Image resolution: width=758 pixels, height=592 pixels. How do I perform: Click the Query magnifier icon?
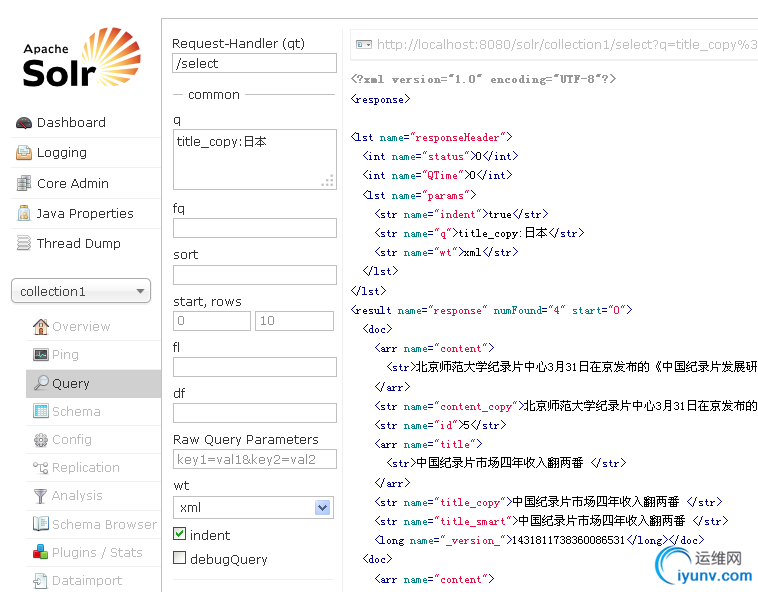point(41,383)
